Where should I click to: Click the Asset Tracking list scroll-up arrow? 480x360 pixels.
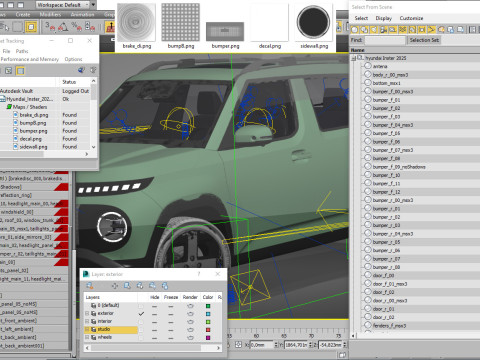tap(94, 81)
